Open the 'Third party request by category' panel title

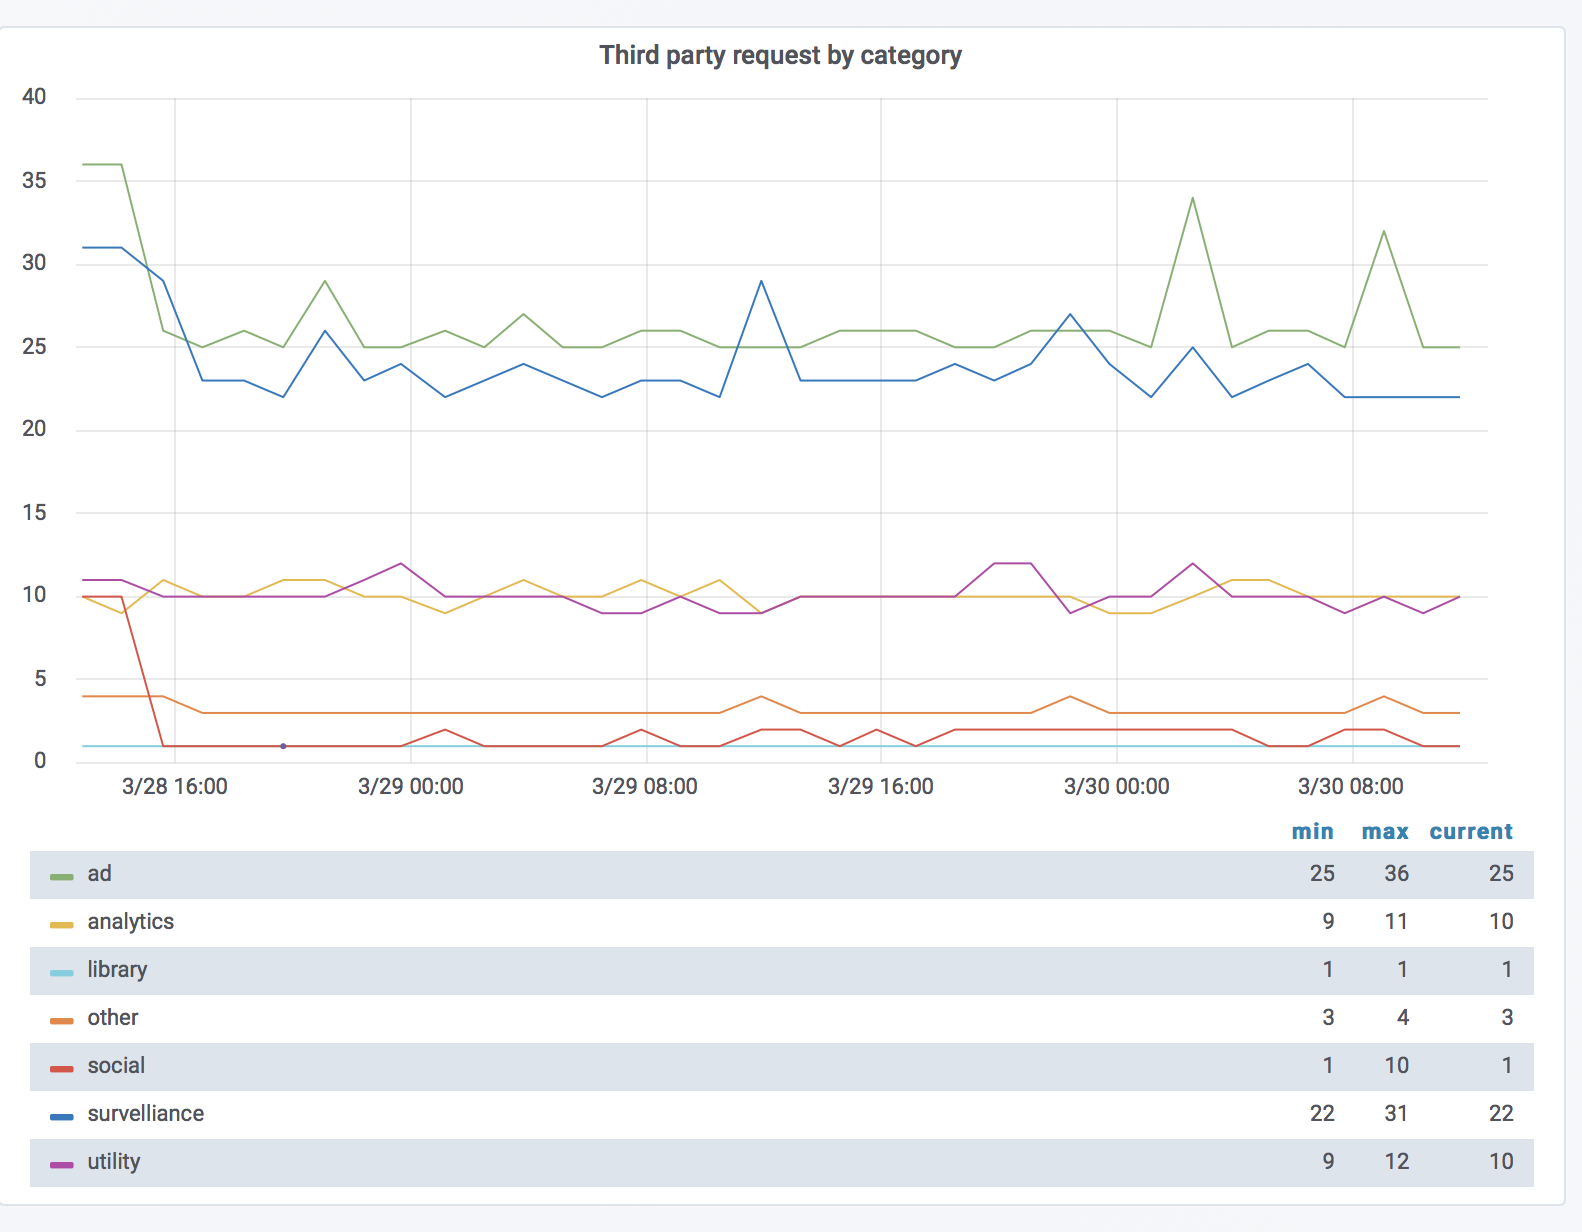click(x=780, y=56)
